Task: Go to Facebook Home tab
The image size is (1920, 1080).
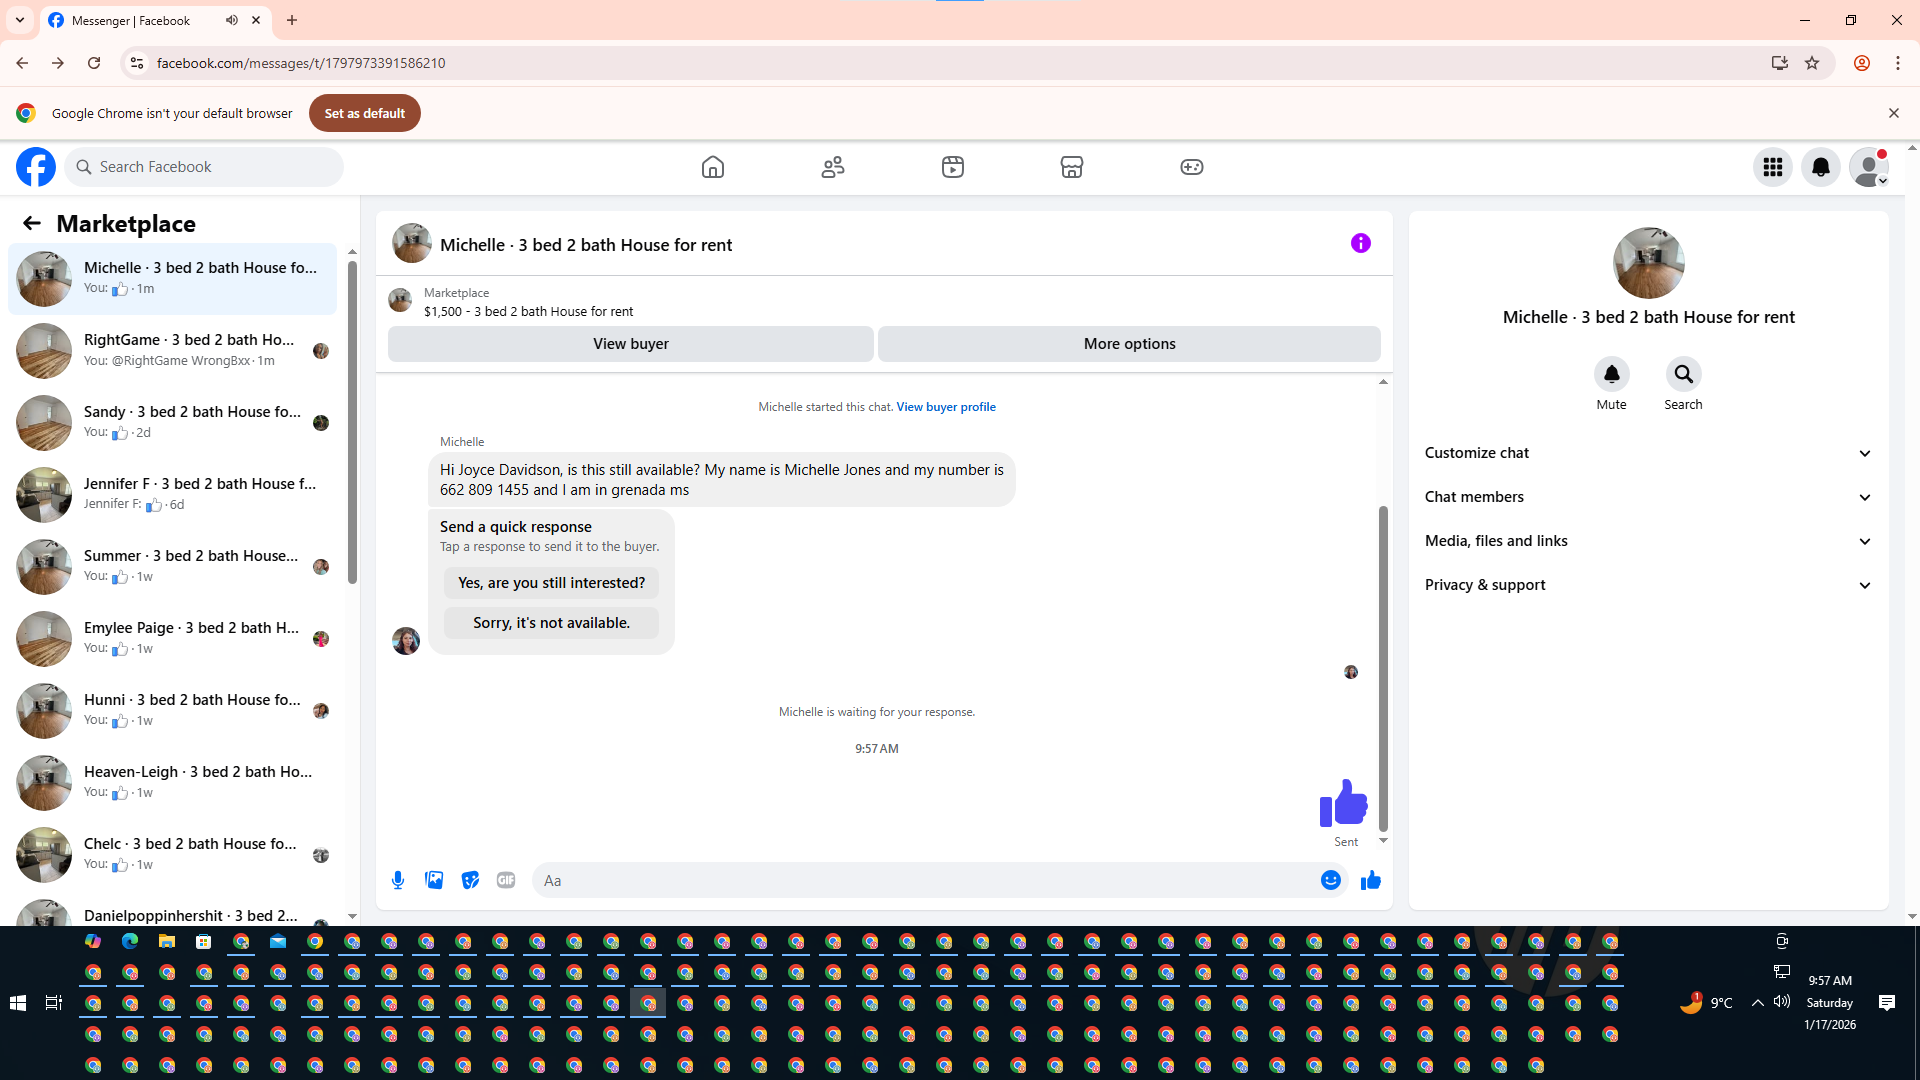Action: point(712,167)
